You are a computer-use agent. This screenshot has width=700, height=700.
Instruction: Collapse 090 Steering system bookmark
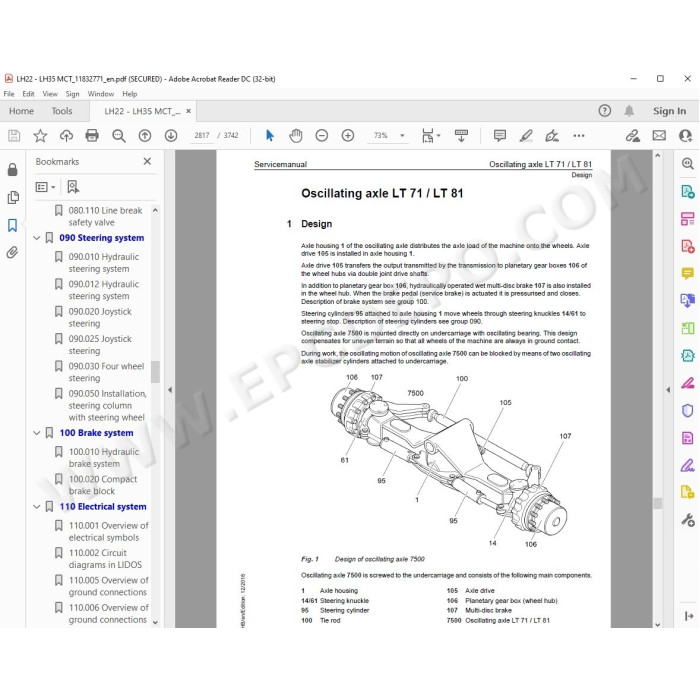coord(37,238)
